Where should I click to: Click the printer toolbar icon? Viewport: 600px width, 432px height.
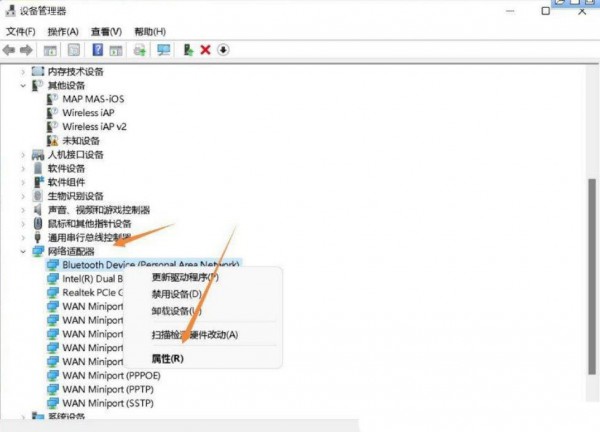tap(140, 50)
